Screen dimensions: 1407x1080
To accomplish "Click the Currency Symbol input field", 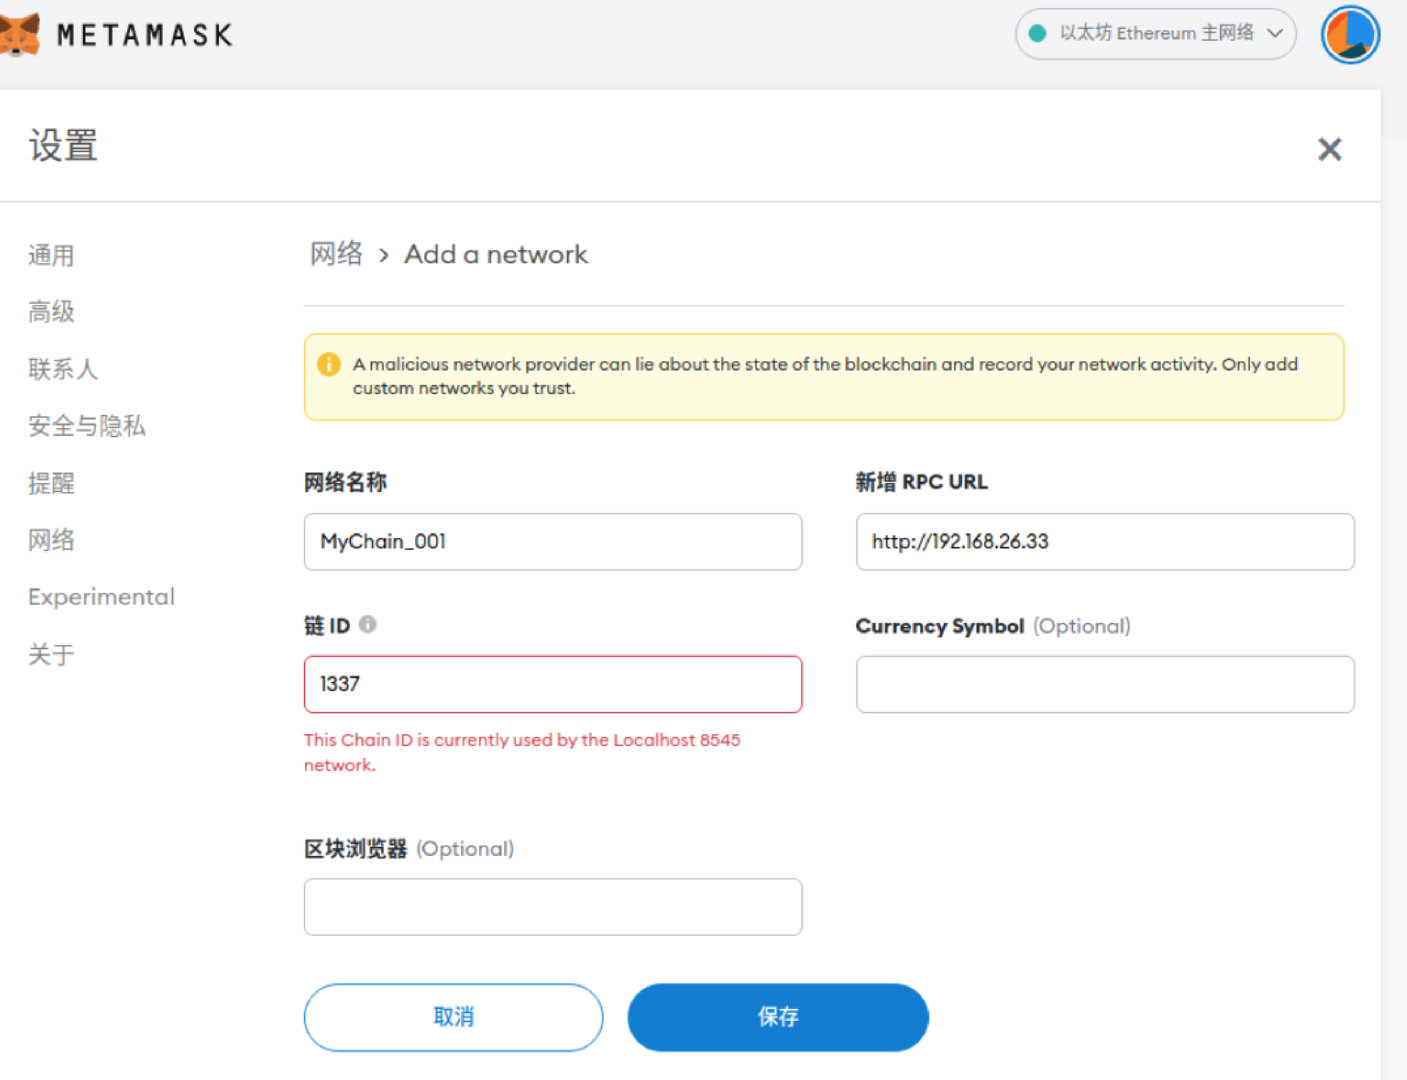I will [1105, 684].
